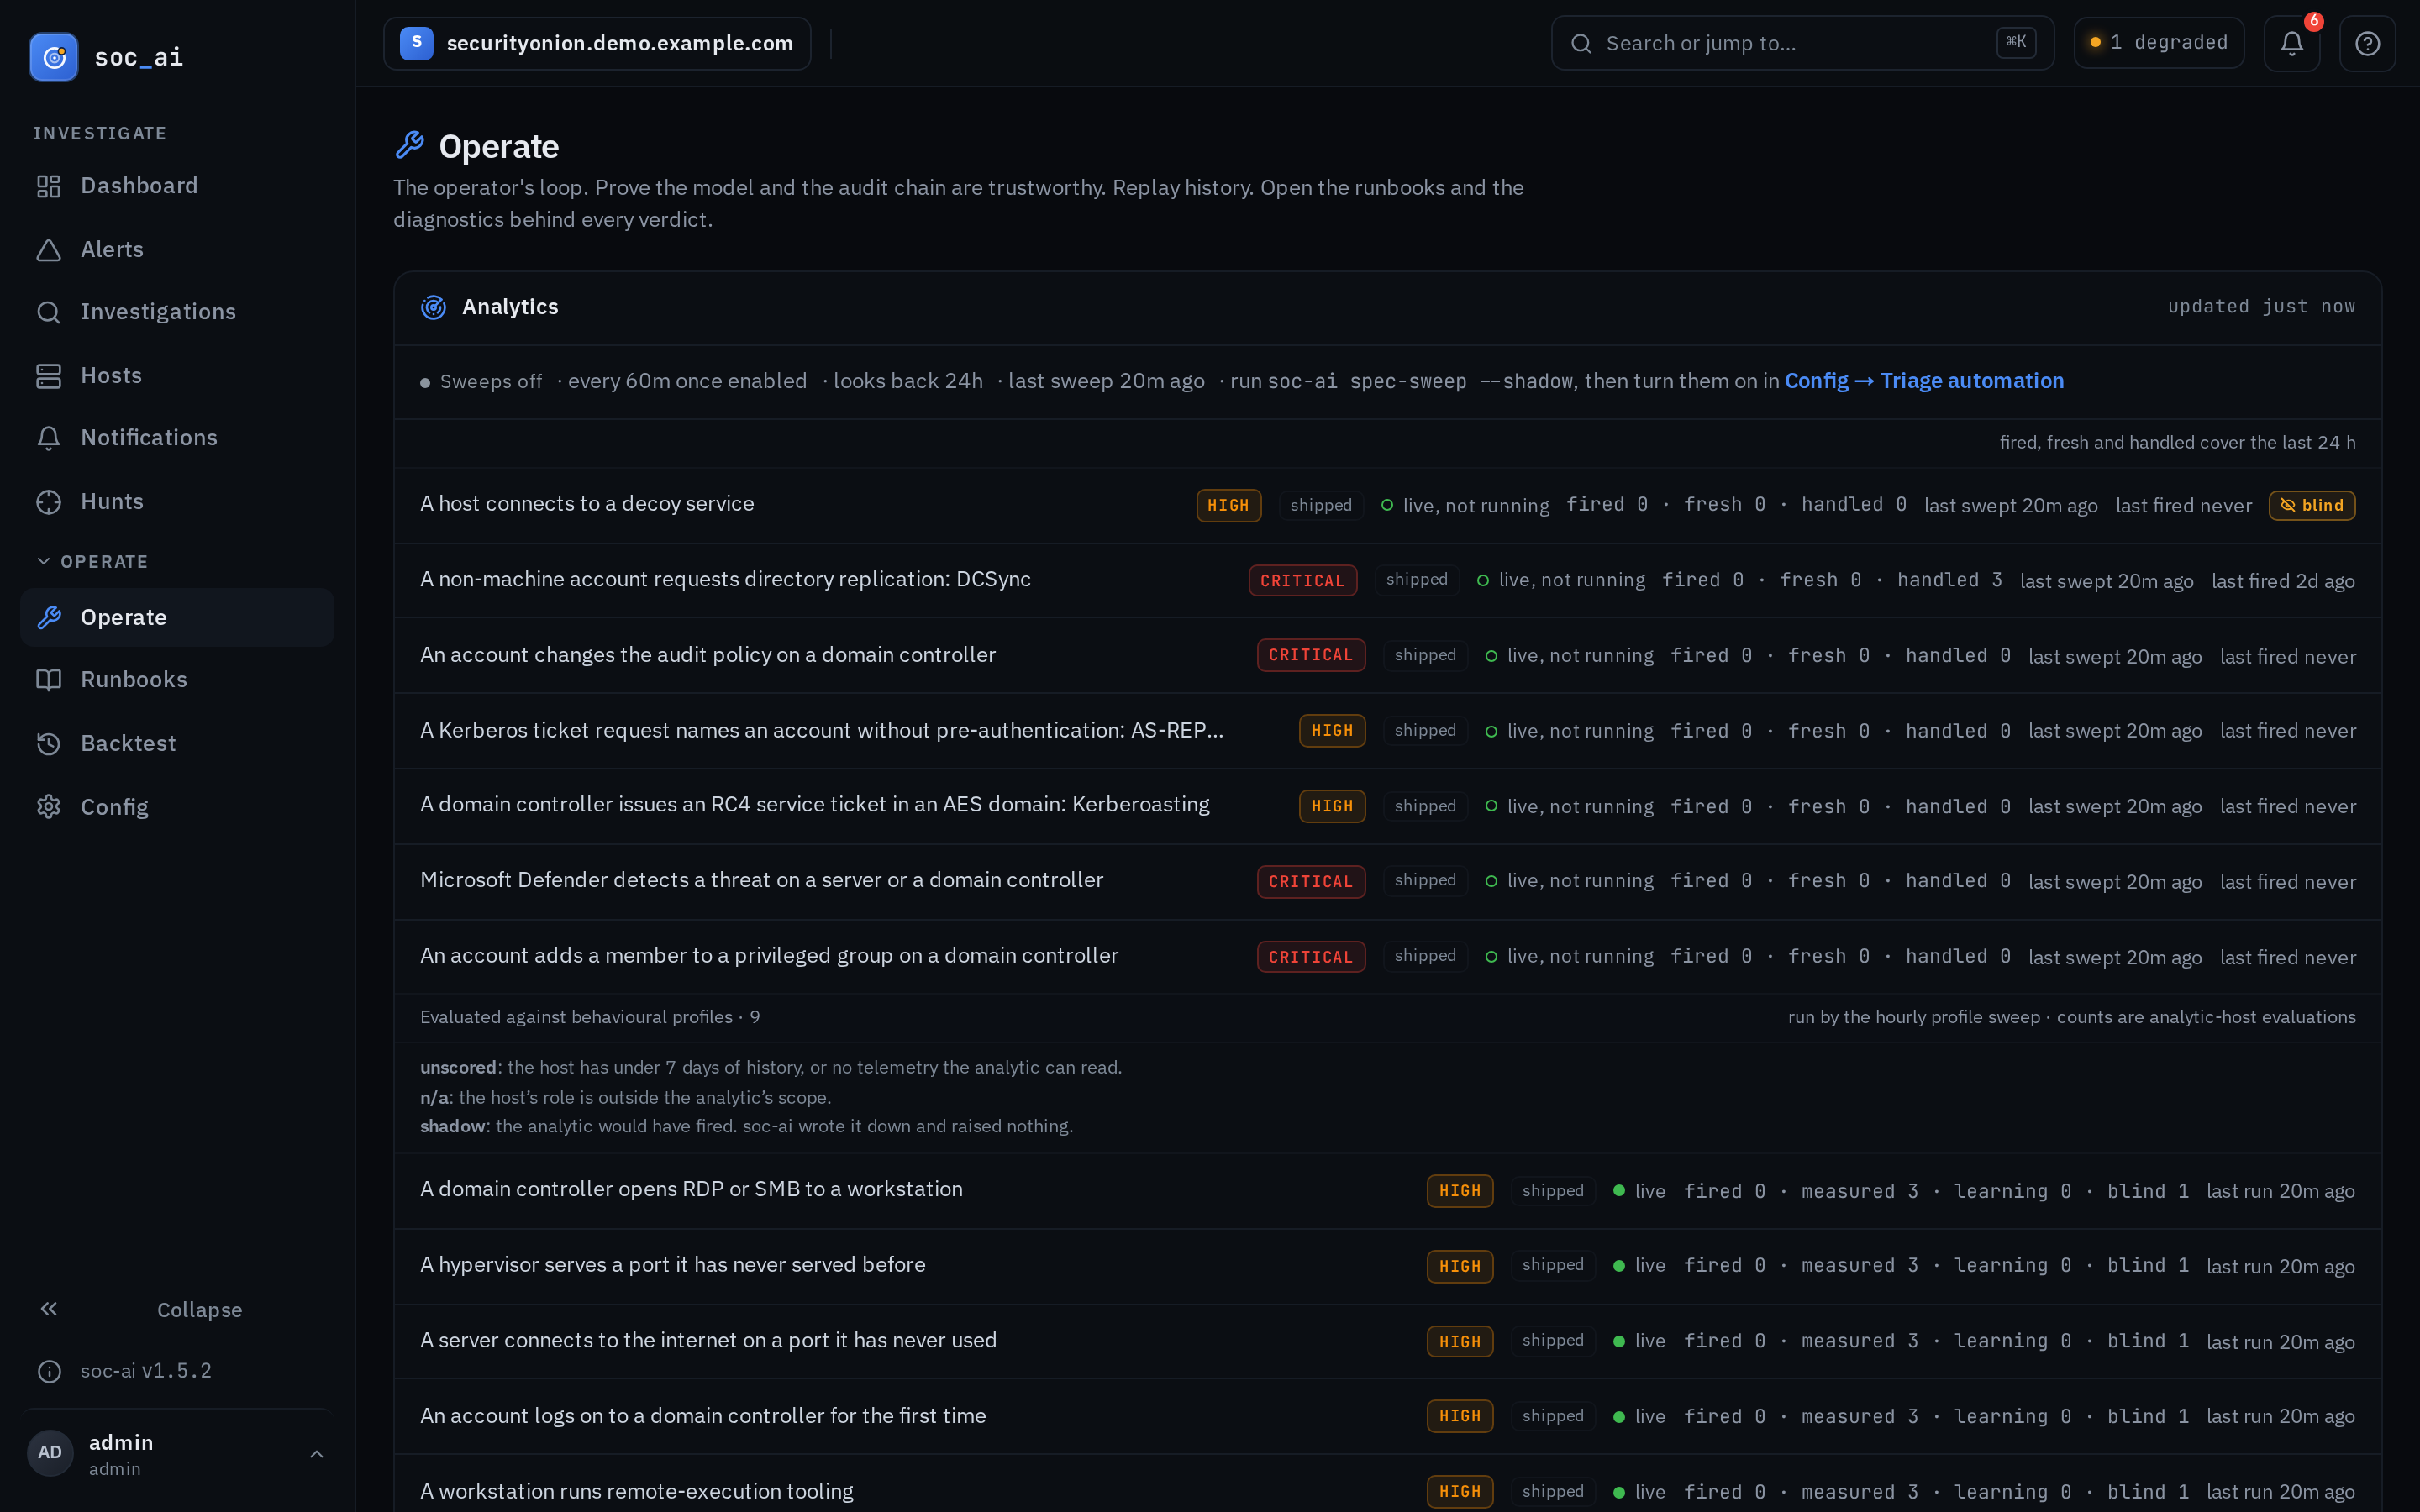Image resolution: width=2420 pixels, height=1512 pixels.
Task: Open the securityonion.demo.example.com site selector
Action: [x=597, y=43]
